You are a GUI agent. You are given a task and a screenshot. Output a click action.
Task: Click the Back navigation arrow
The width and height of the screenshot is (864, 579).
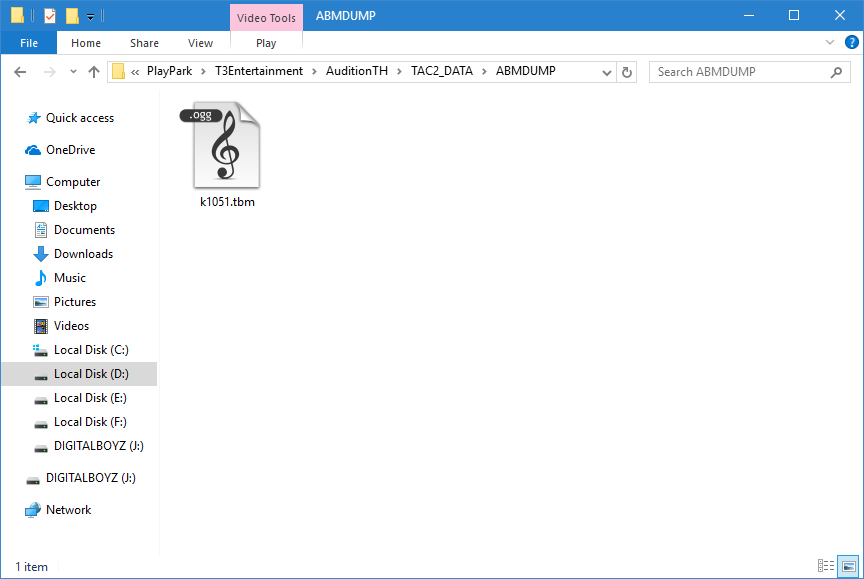[20, 72]
